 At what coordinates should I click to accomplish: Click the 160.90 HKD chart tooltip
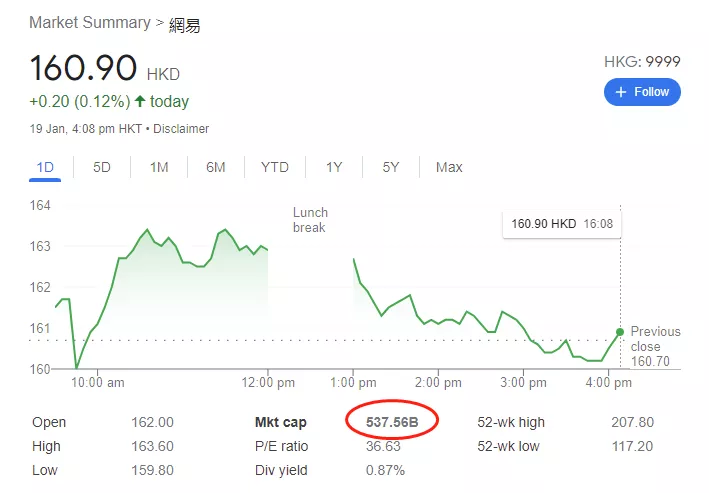pos(561,224)
